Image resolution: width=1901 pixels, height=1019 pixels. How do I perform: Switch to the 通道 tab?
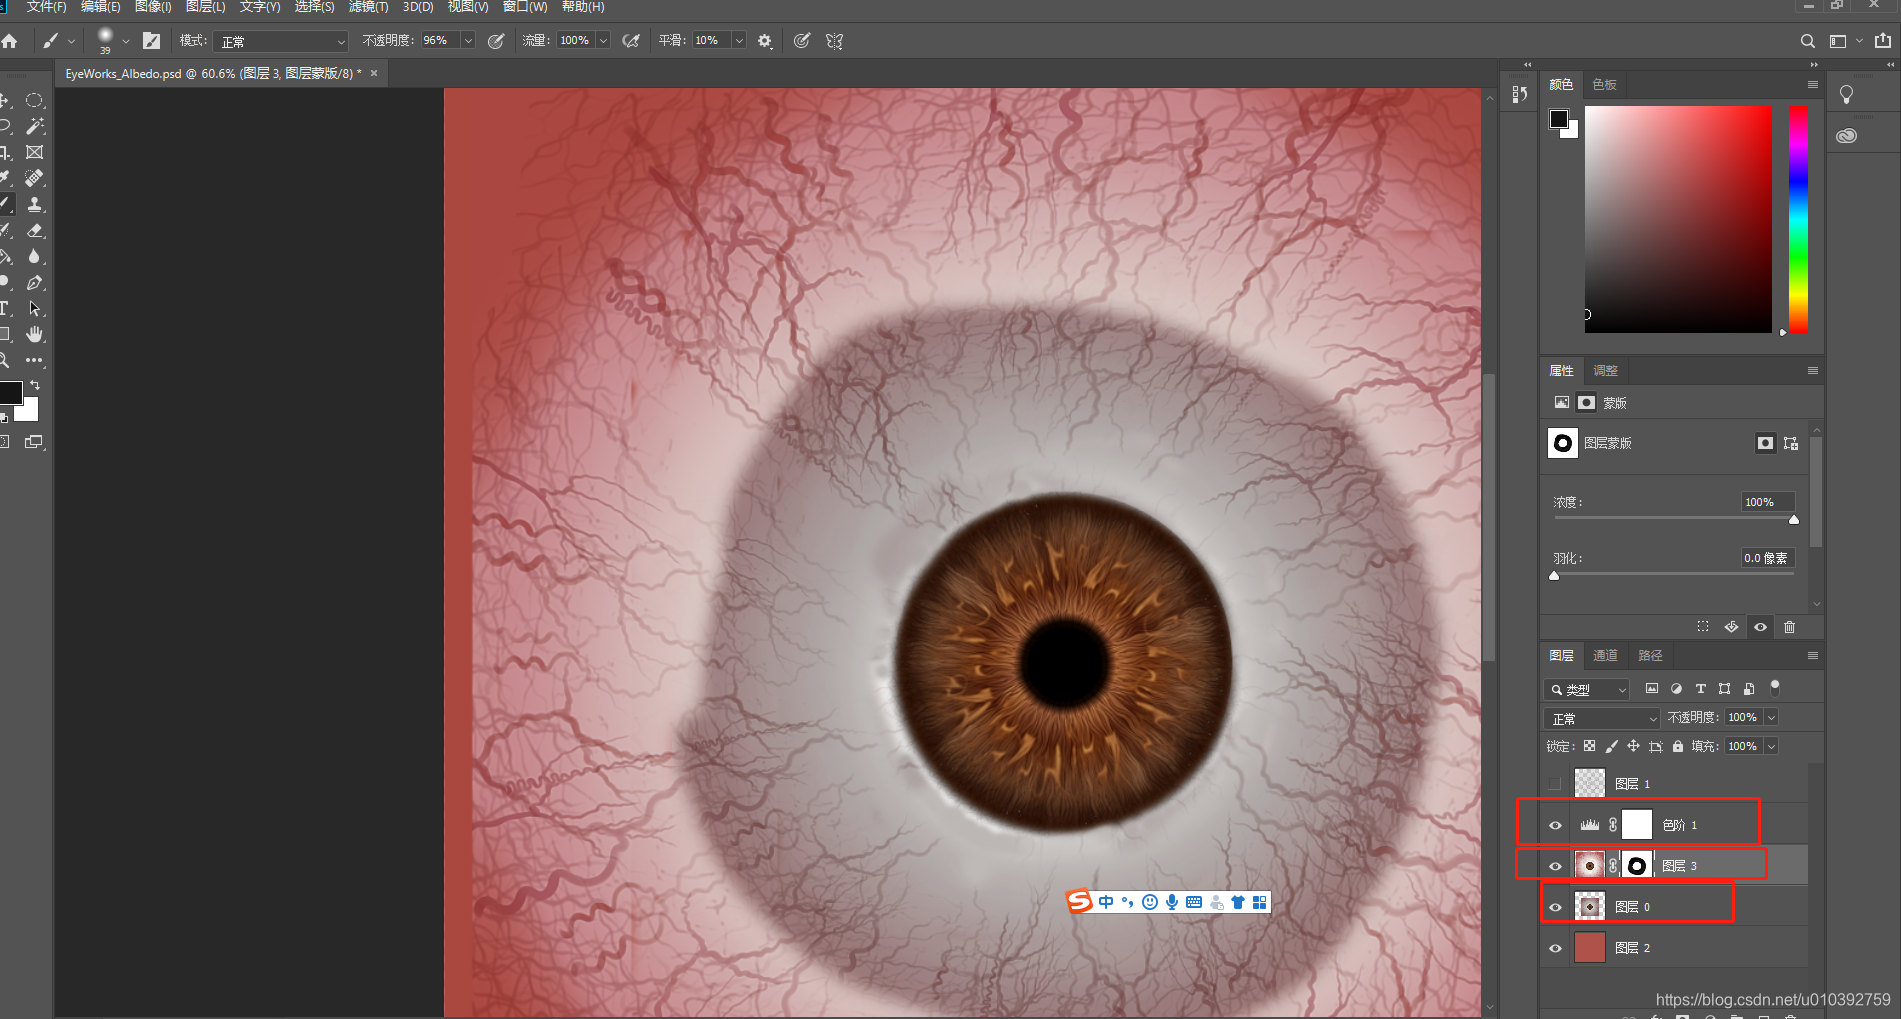[x=1605, y=656]
